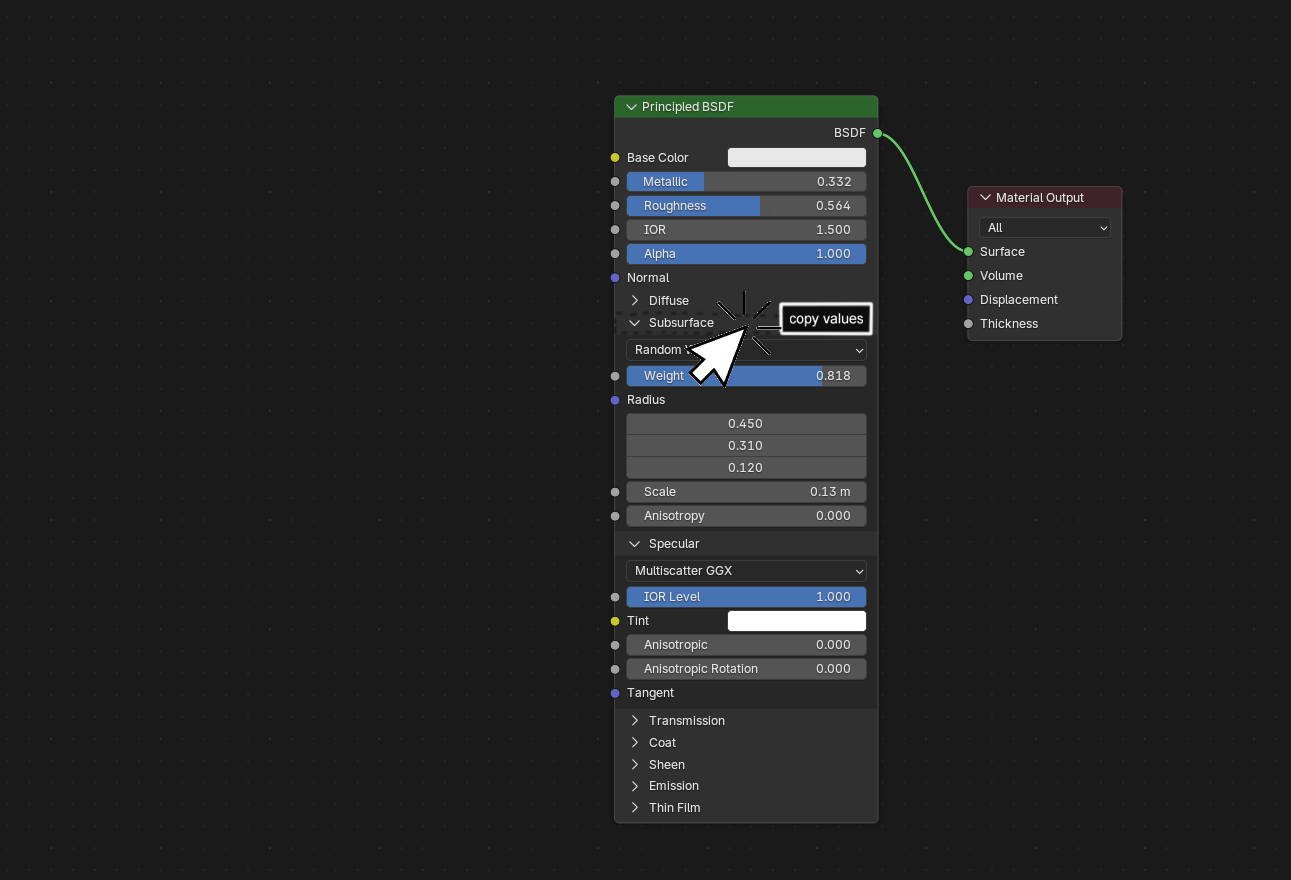Expand the Transmission panel
This screenshot has height=880, width=1291.
635,721
